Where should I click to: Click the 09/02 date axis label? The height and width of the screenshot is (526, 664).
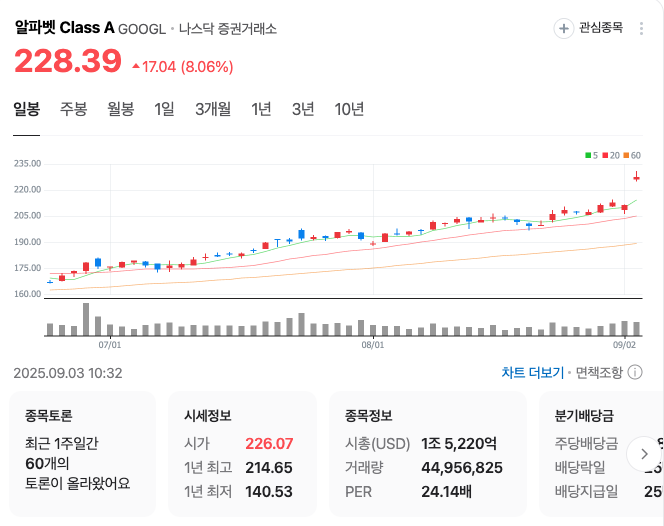(x=624, y=345)
